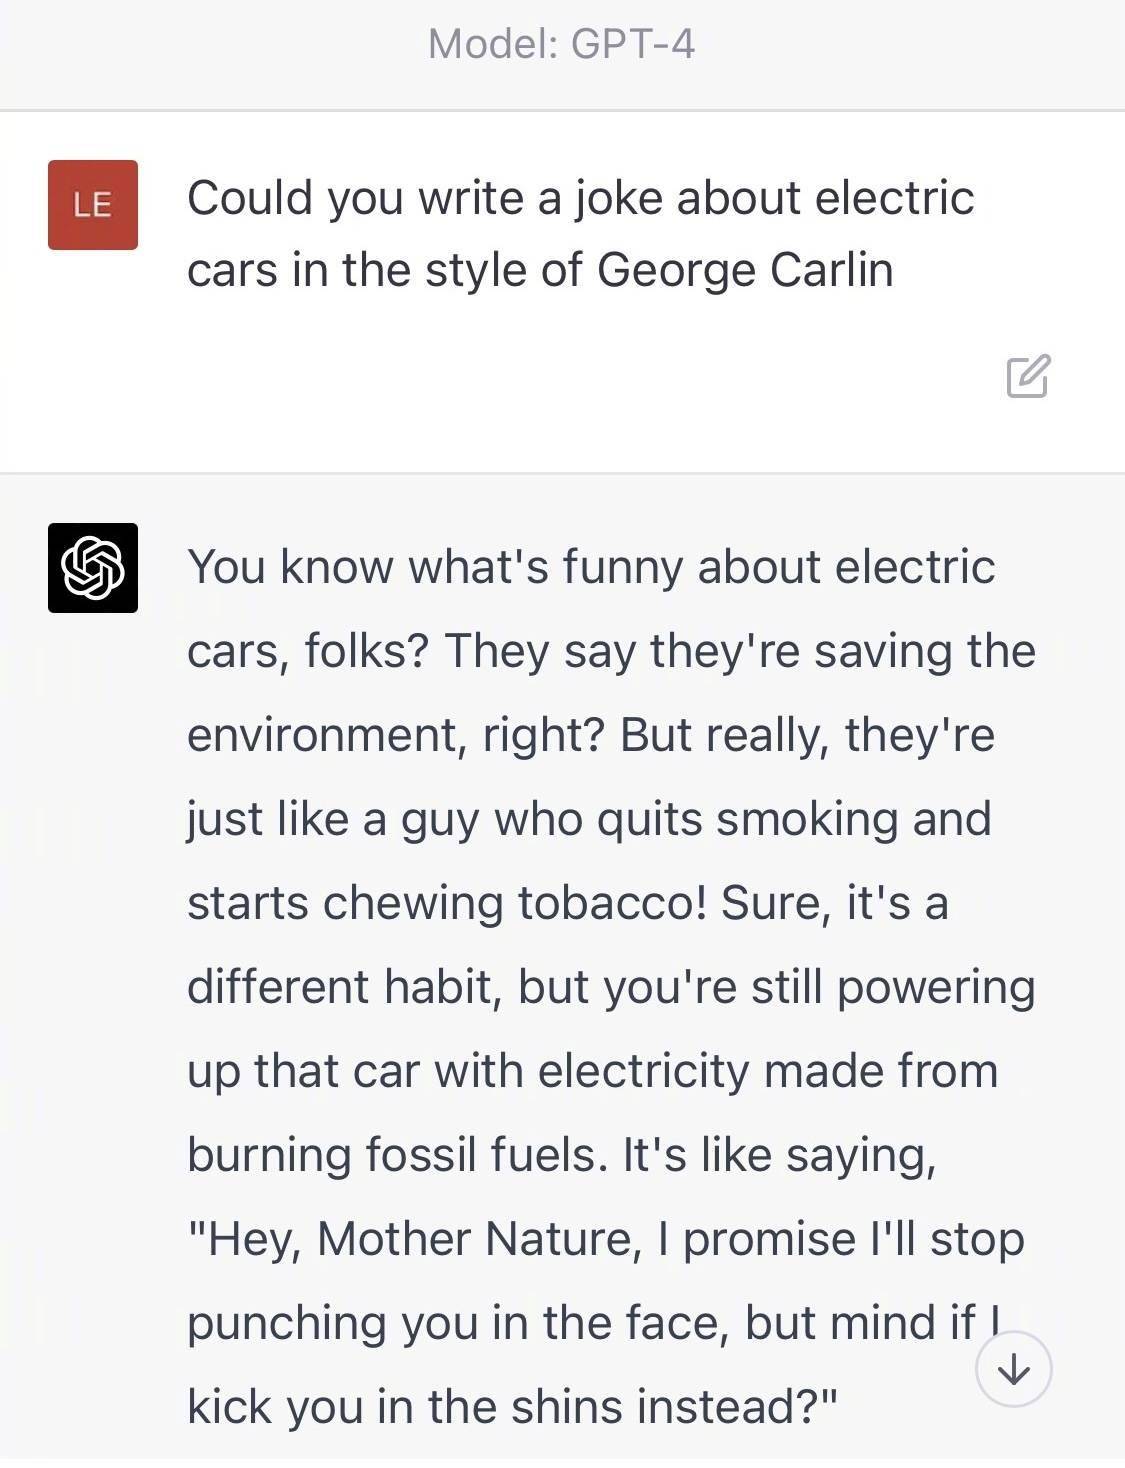Viewport: 1125px width, 1468px height.
Task: Click the words "burning fossil fuels."
Action: pyautogui.click(x=398, y=1155)
